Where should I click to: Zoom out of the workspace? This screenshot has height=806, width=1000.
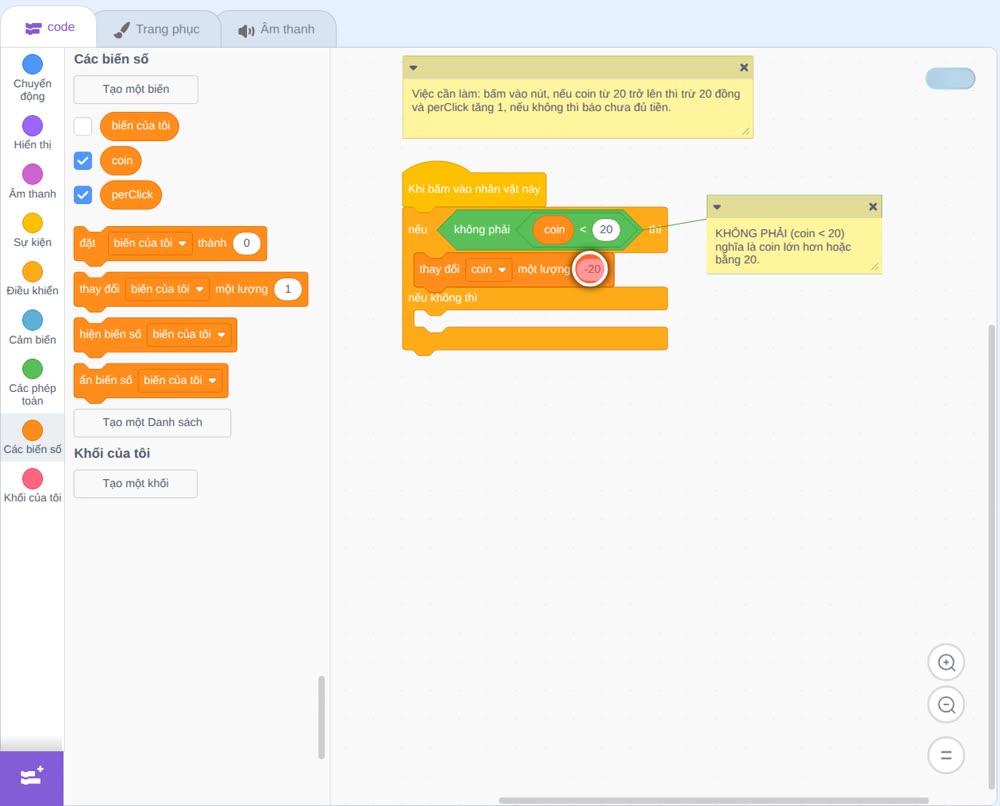coord(946,705)
